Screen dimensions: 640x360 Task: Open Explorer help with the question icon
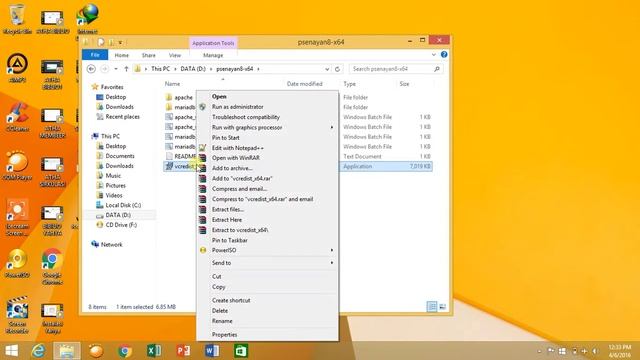tap(444, 55)
